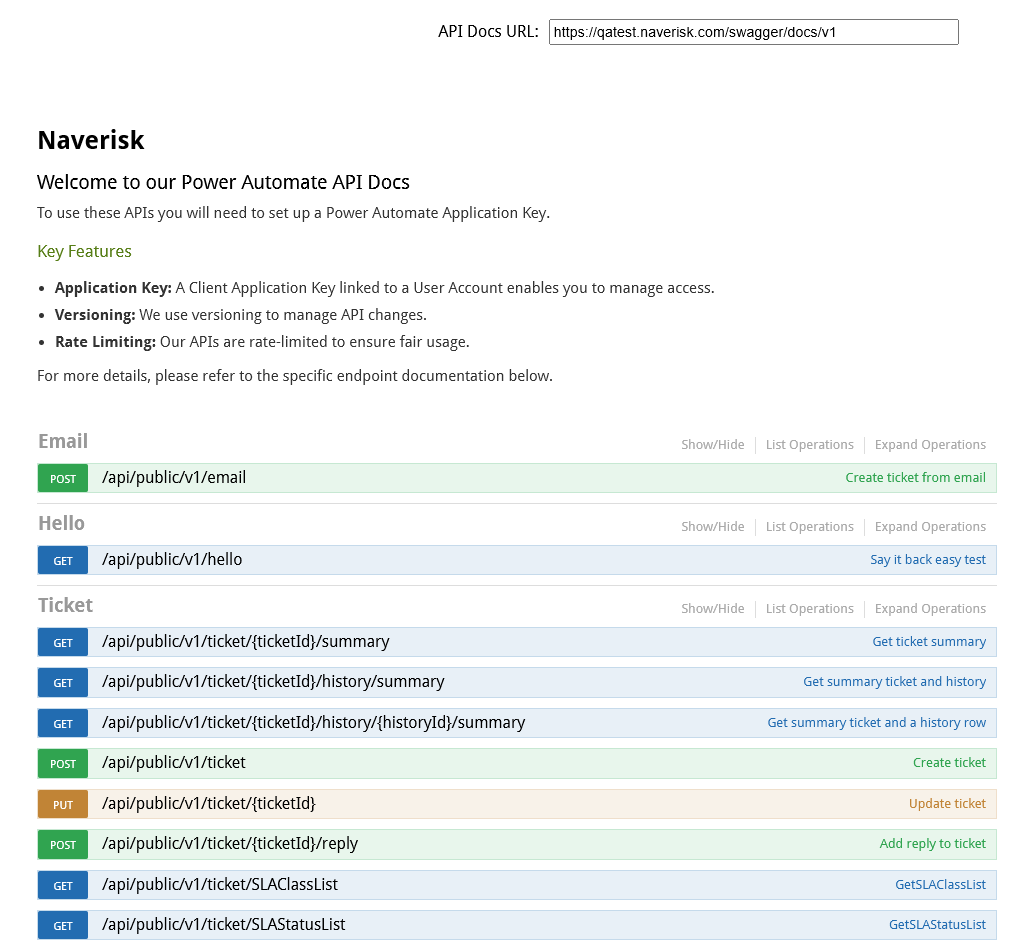Open the Ticket section heading

(x=65, y=606)
